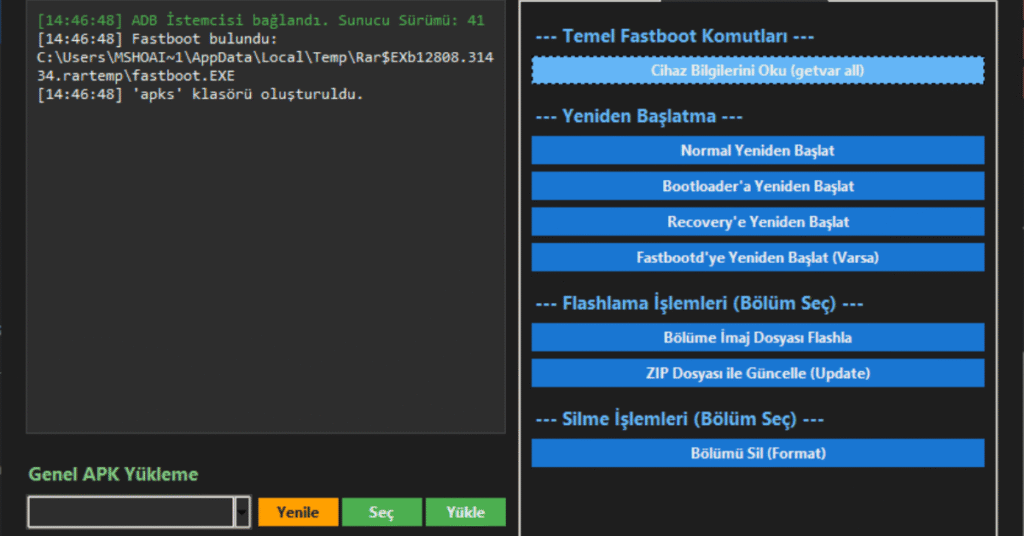Click Flashlama İşlemleri (Bölüm Seç) heading
This screenshot has height=536, width=1024.
[x=699, y=304]
